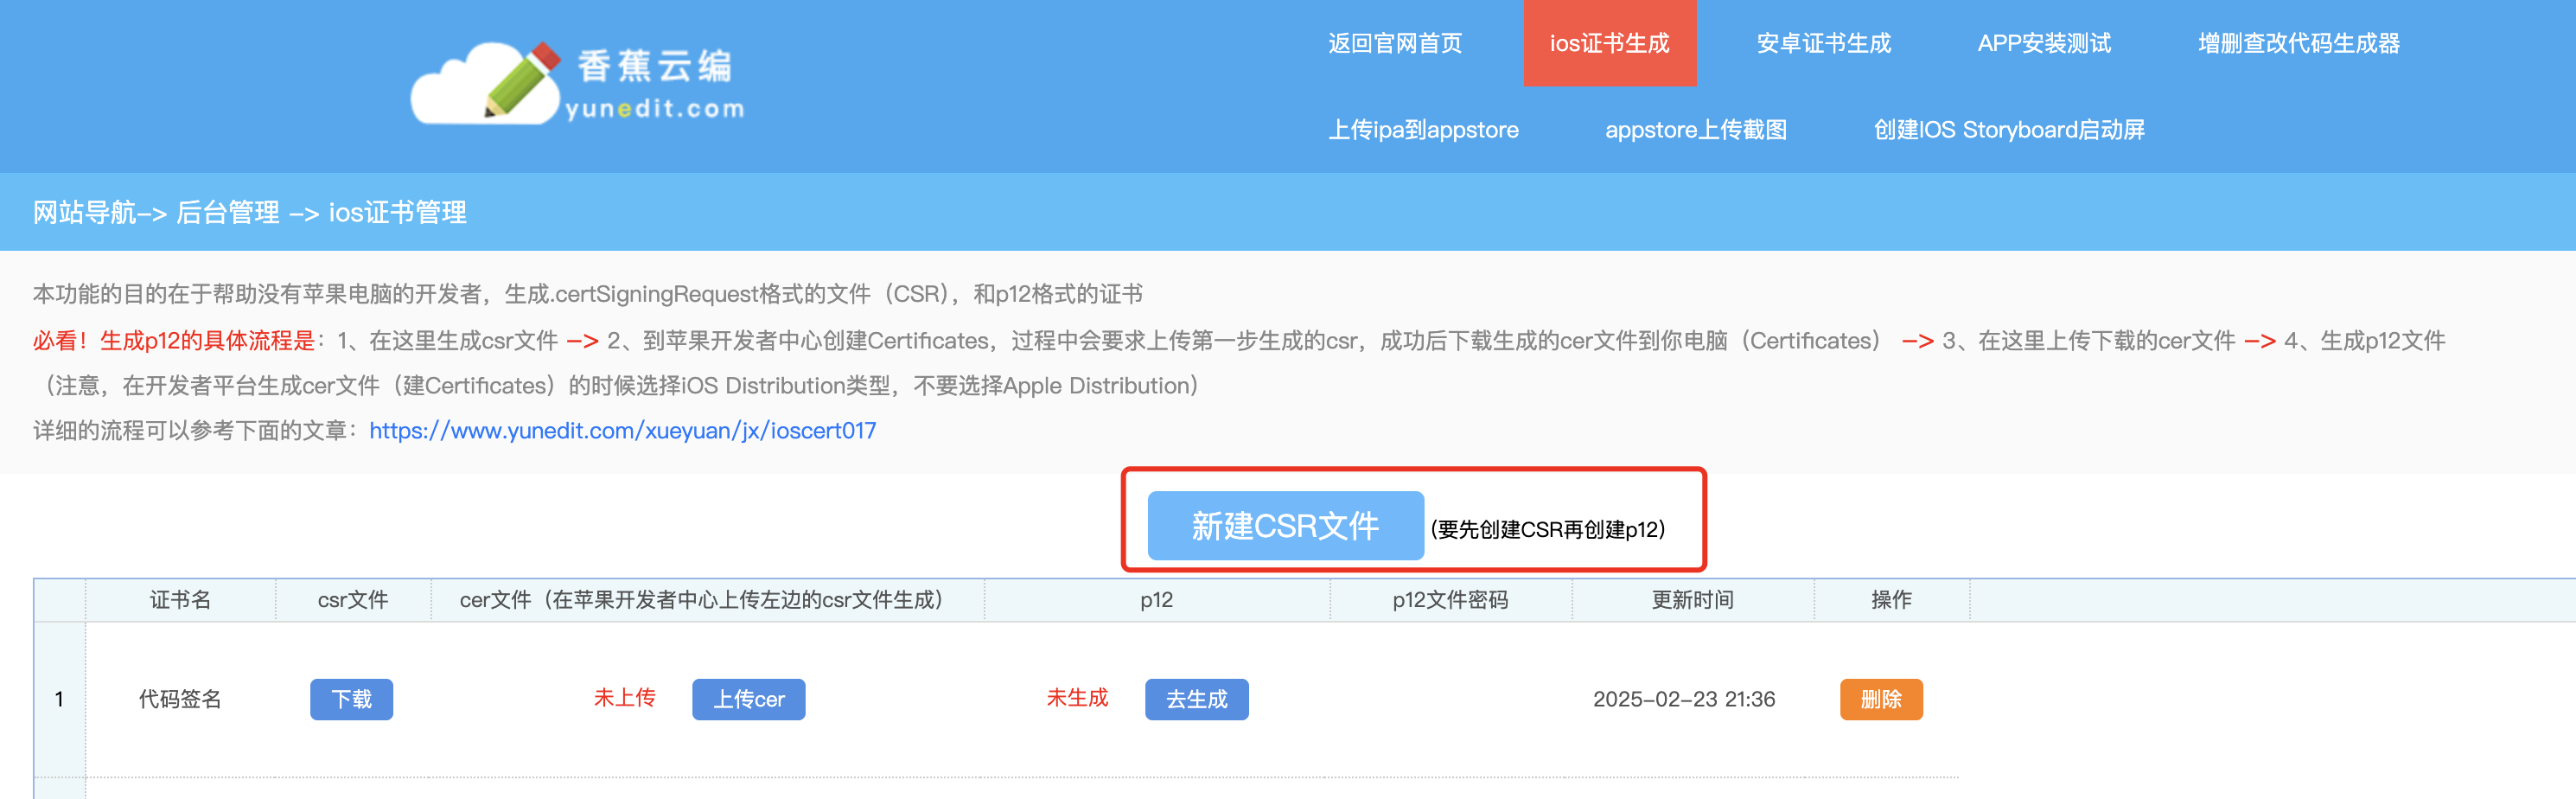The height and width of the screenshot is (799, 2576).
Task: Download the csr file for 代码签名
Action: click(351, 699)
